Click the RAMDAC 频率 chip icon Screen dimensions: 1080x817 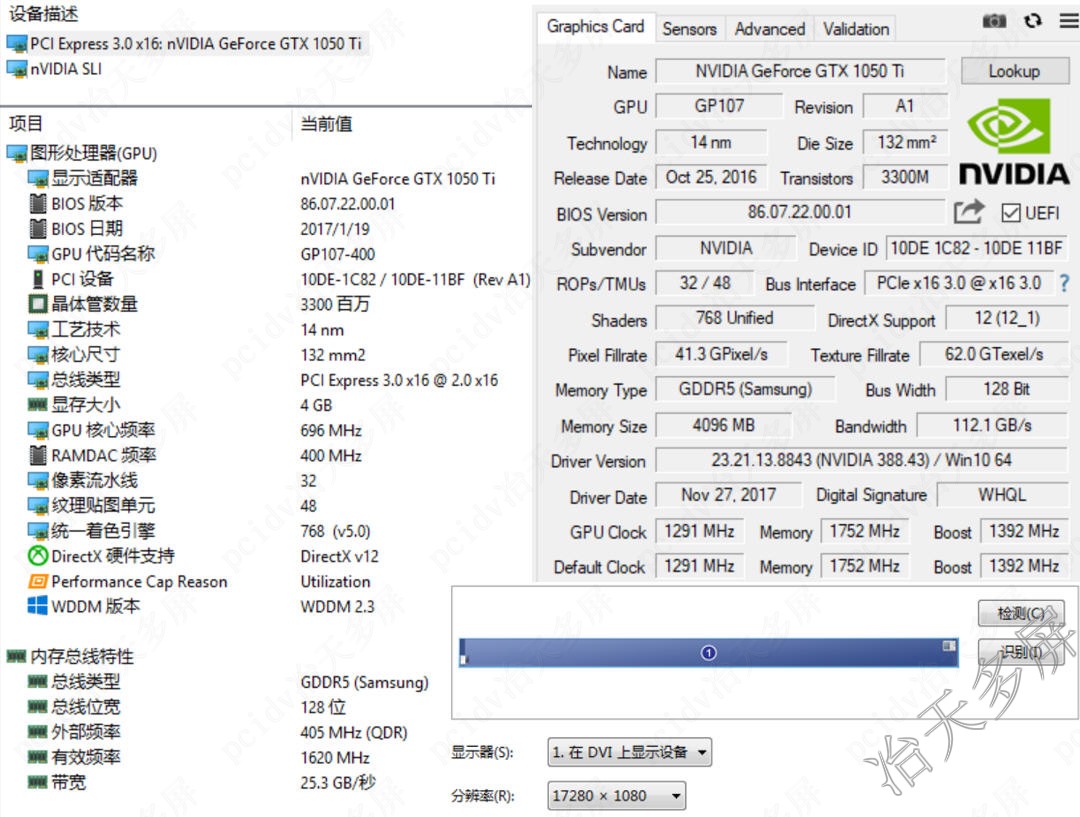(38, 455)
